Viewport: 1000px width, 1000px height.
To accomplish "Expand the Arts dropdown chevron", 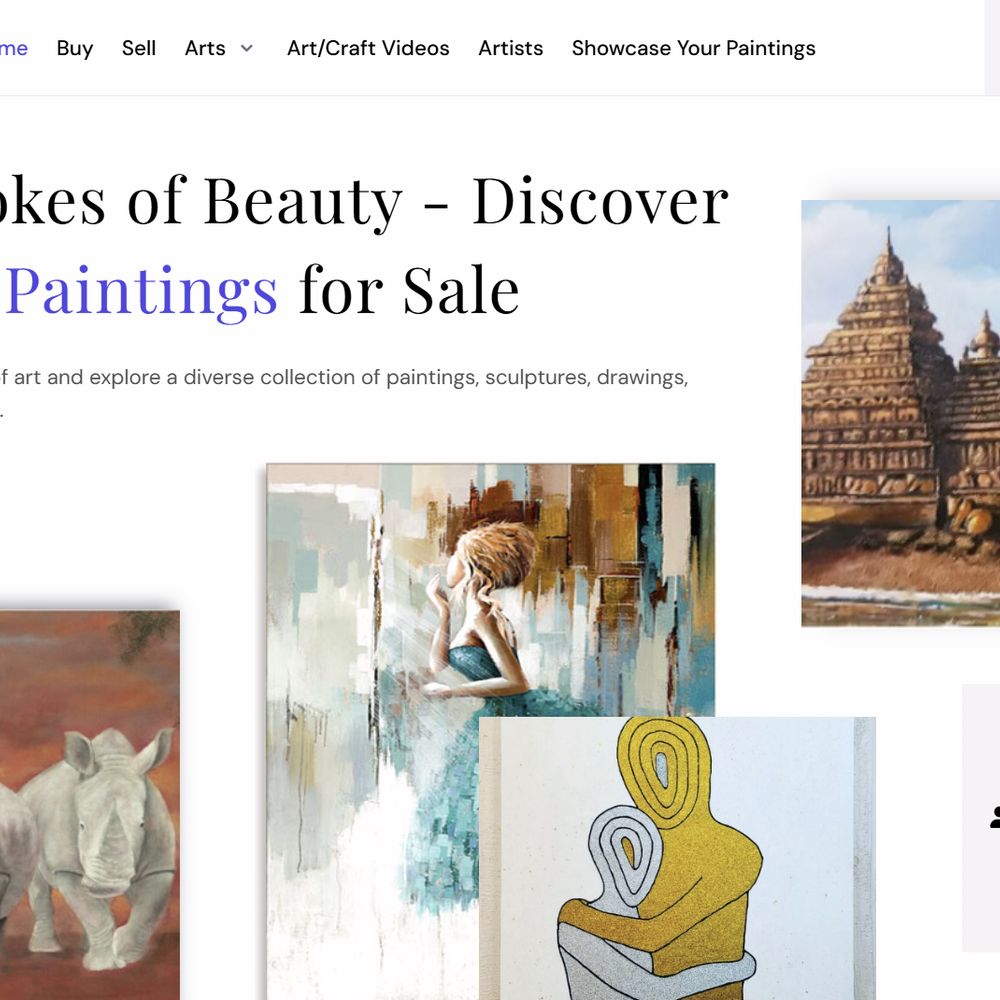I will (247, 48).
